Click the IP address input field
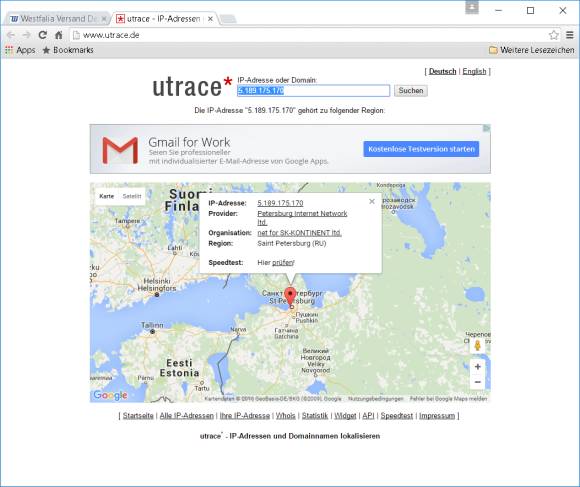The image size is (580, 487). [x=313, y=91]
